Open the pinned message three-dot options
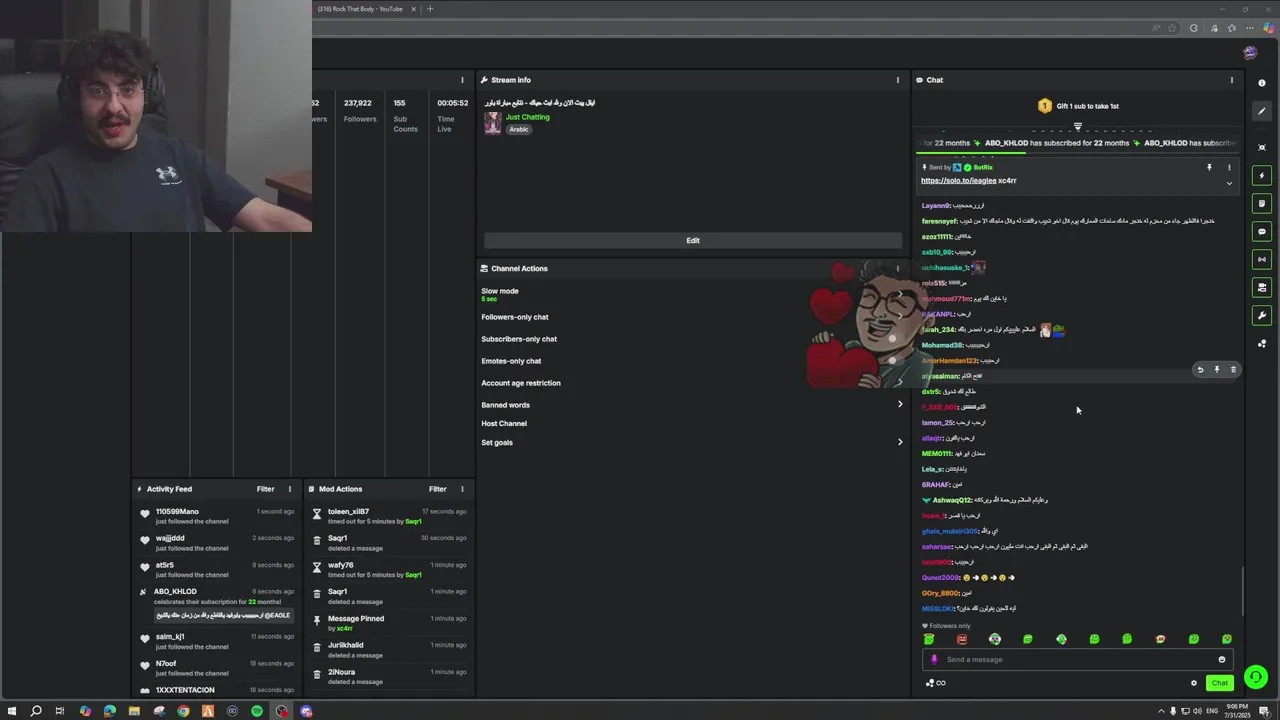The height and width of the screenshot is (720, 1280). coord(1229,167)
